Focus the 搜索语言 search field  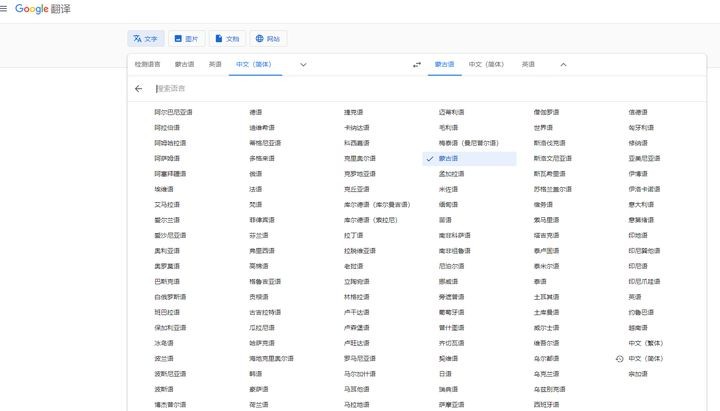427,89
